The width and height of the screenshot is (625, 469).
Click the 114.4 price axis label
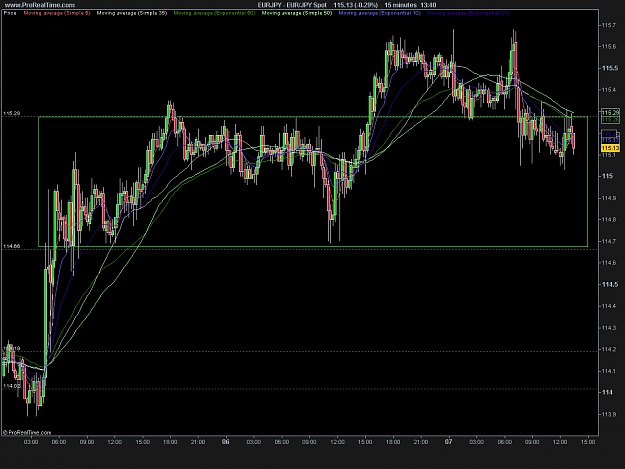[x=608, y=306]
